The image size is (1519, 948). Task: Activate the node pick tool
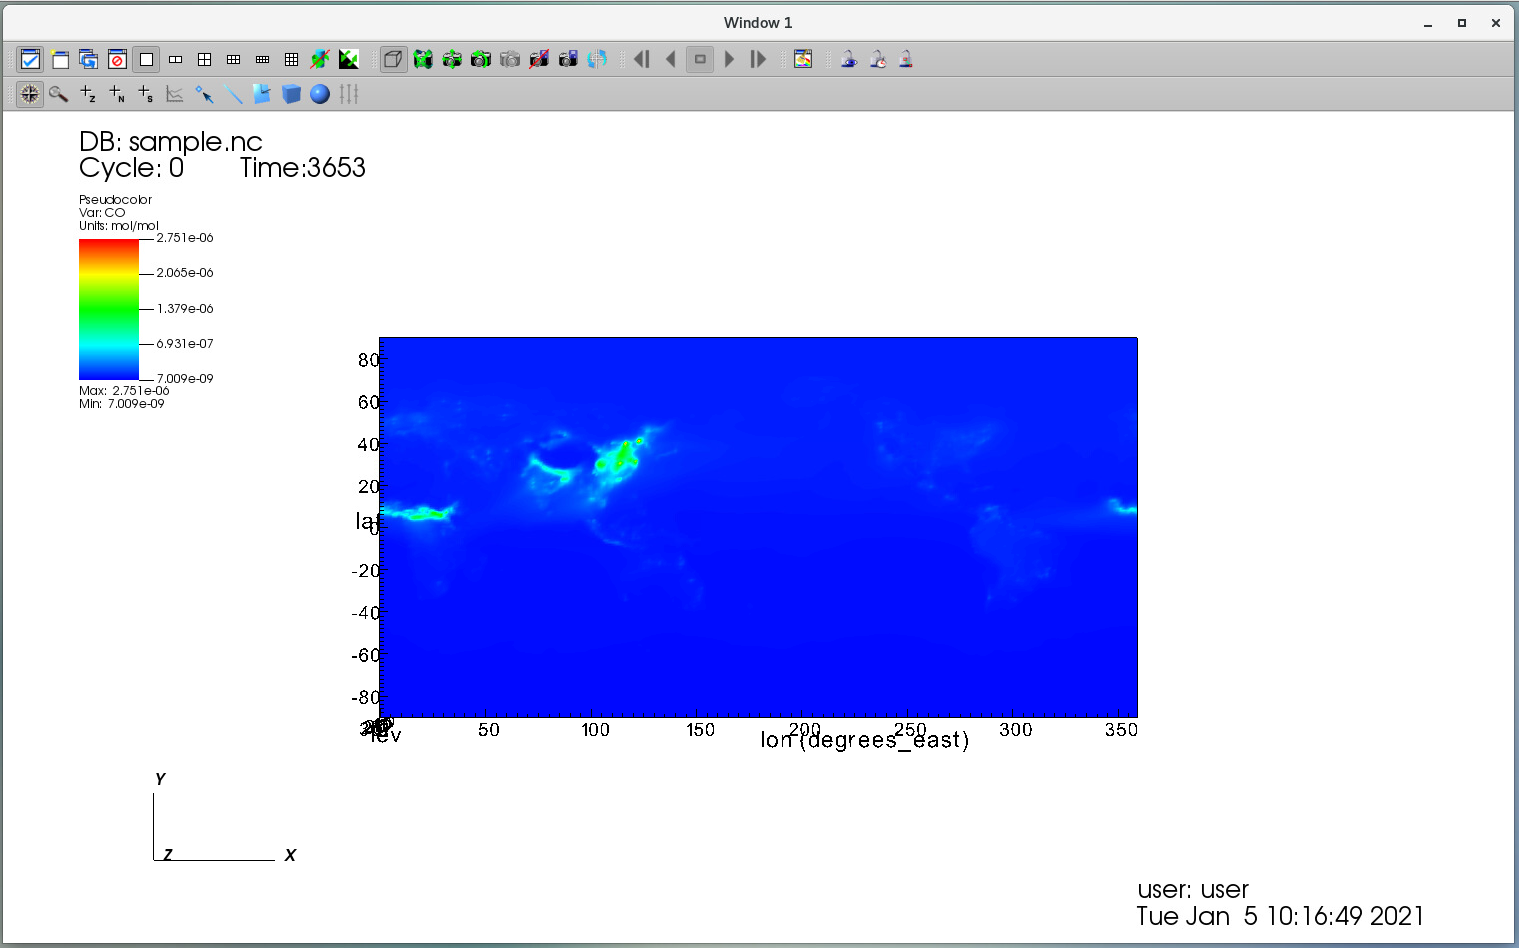(x=117, y=94)
